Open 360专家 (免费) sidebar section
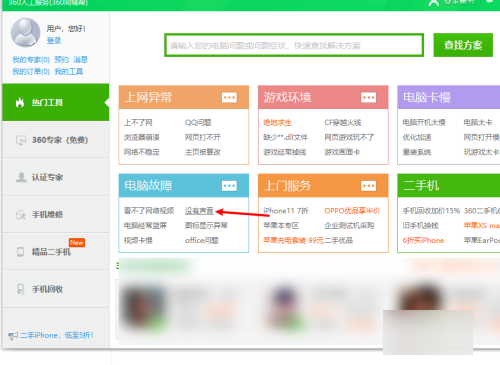Viewport: 500px width, 365px height. pos(56,140)
